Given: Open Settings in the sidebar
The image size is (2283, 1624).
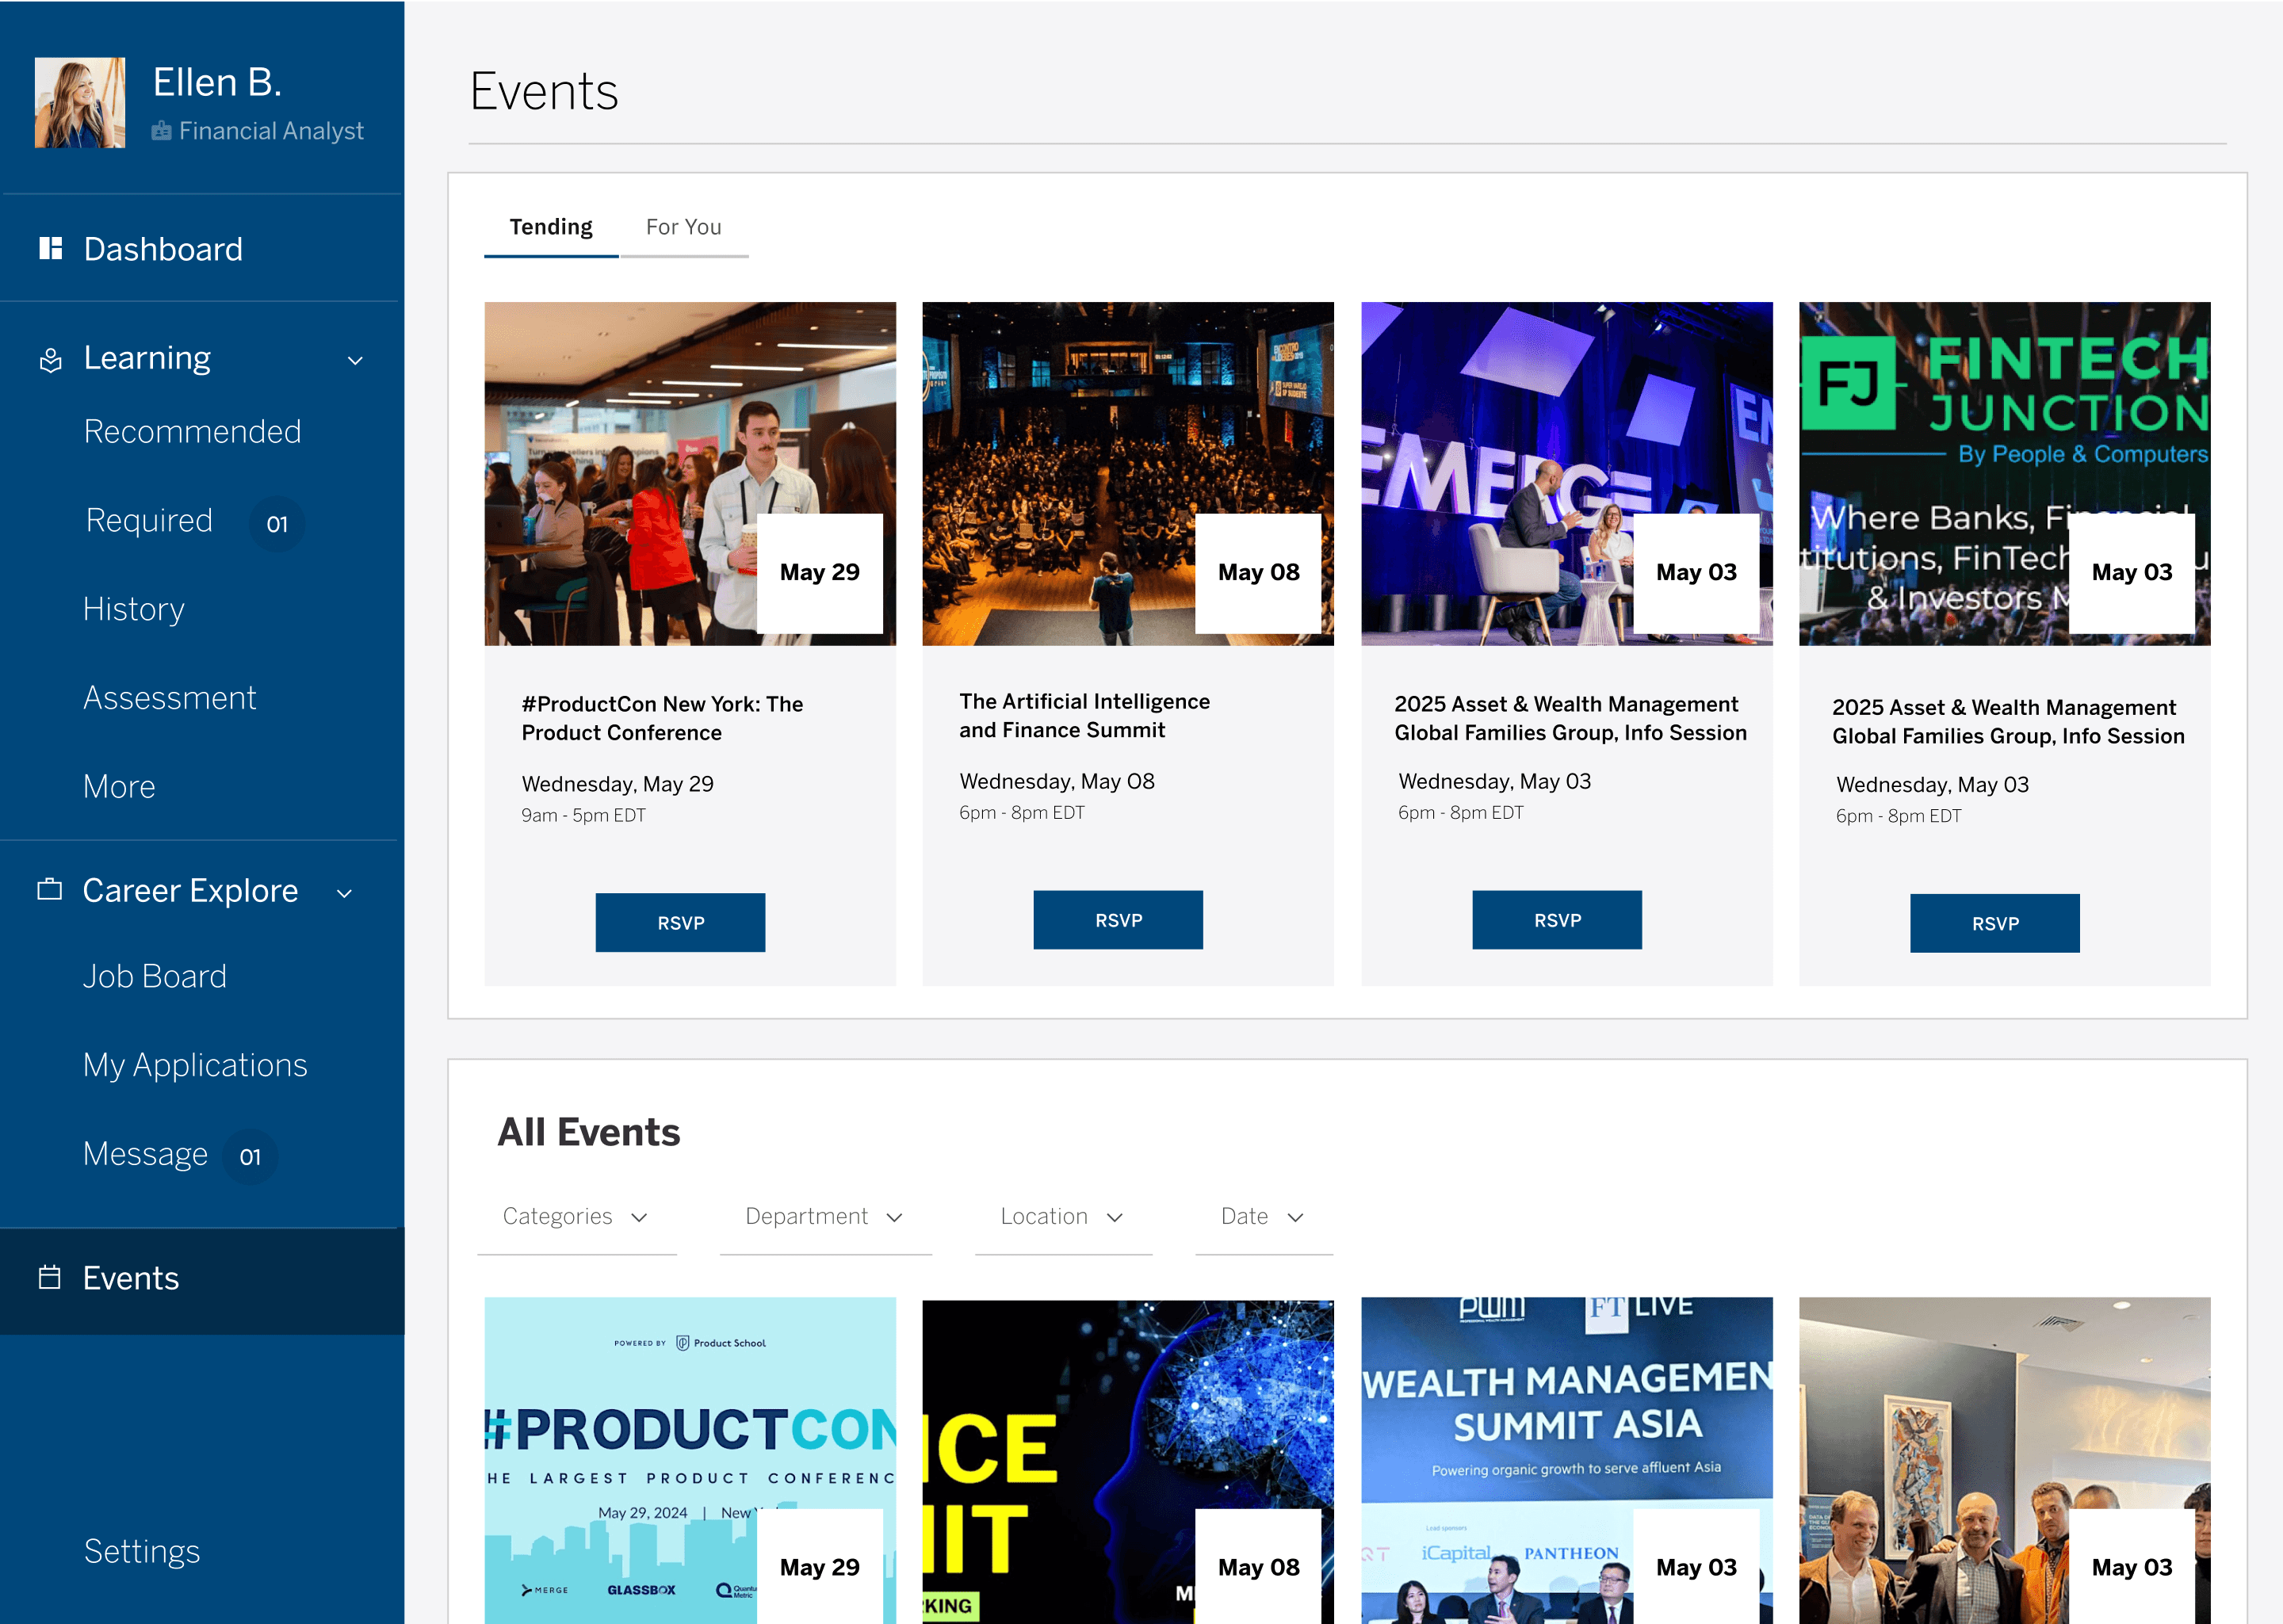Looking at the screenshot, I should (142, 1551).
